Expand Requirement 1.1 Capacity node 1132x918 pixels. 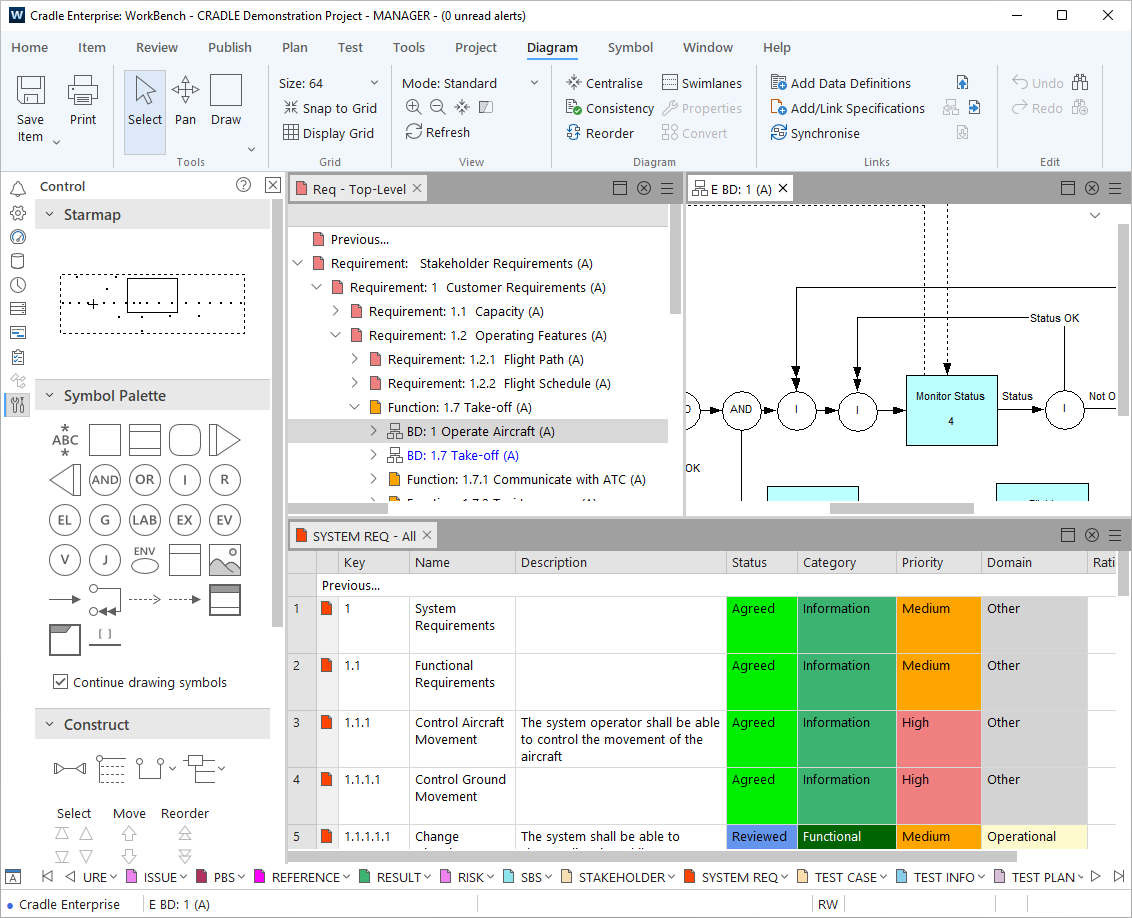pos(336,311)
